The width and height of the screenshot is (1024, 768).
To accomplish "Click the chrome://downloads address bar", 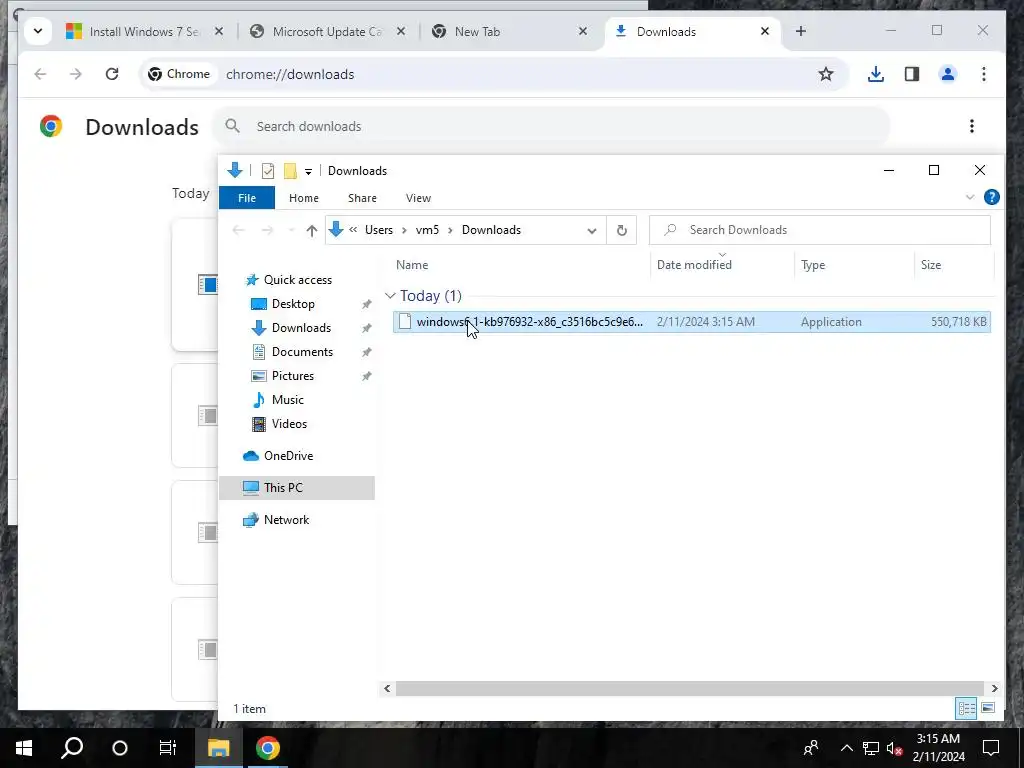I will (x=494, y=74).
